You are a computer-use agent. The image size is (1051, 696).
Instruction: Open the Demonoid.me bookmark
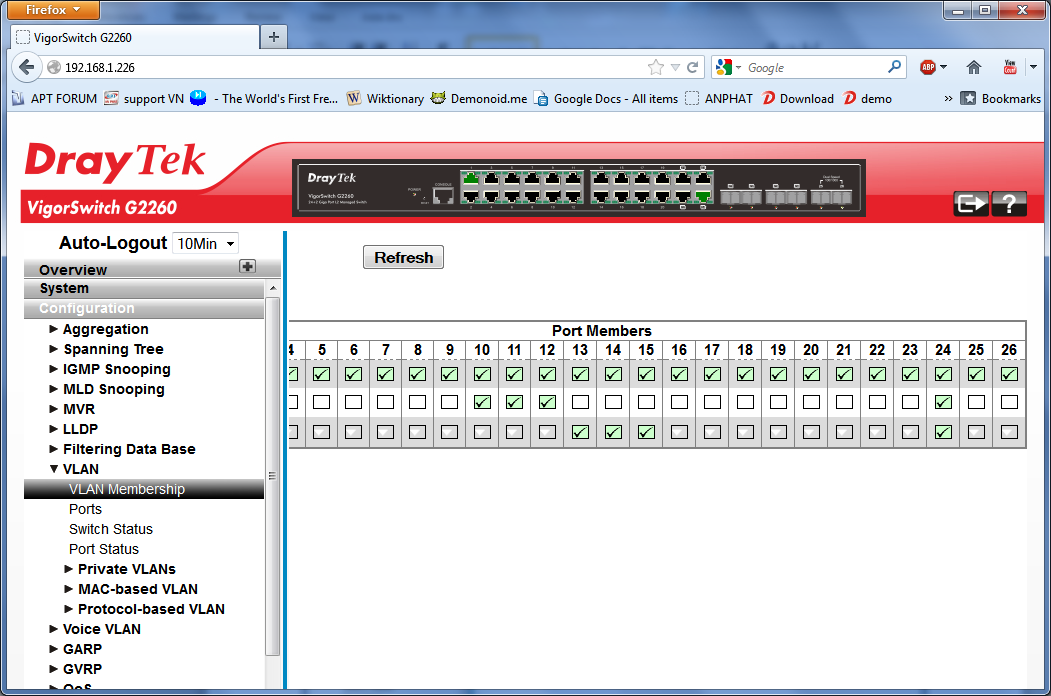479,99
